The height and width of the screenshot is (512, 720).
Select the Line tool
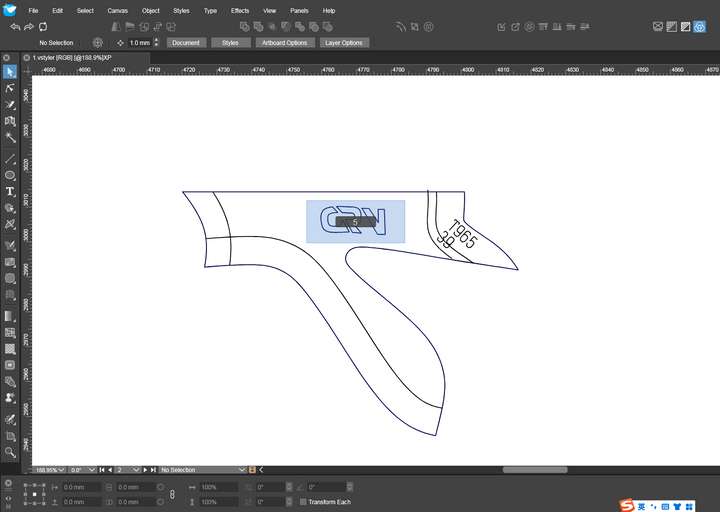(x=10, y=159)
